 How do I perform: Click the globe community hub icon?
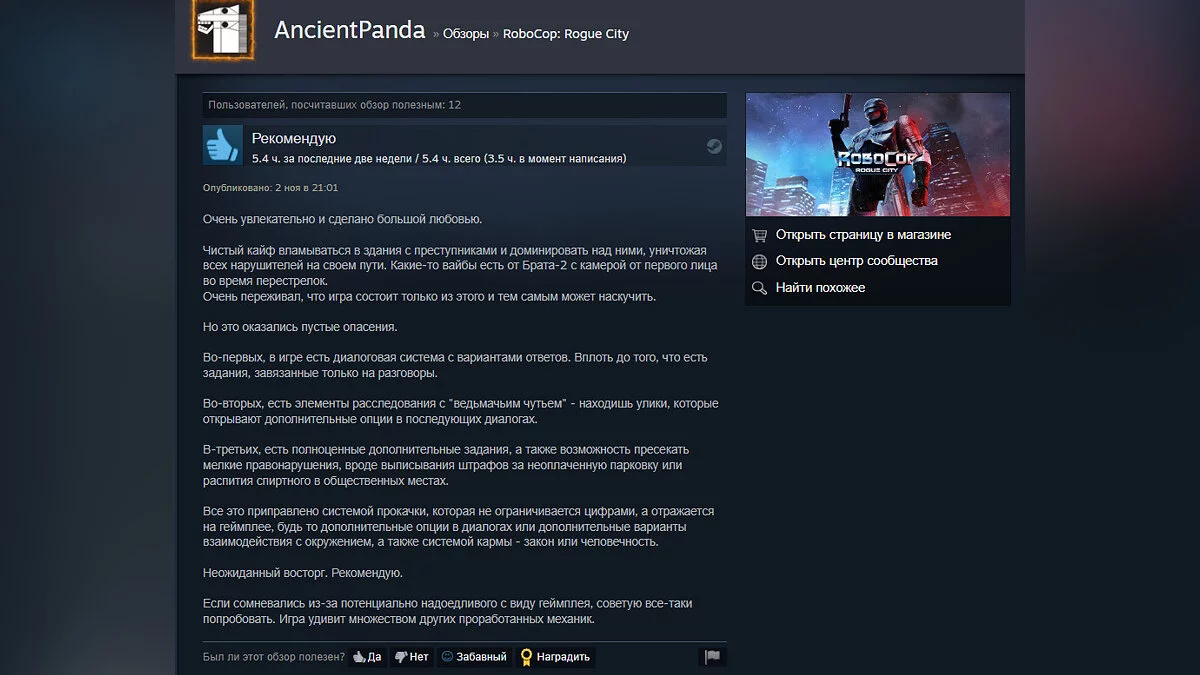point(760,261)
